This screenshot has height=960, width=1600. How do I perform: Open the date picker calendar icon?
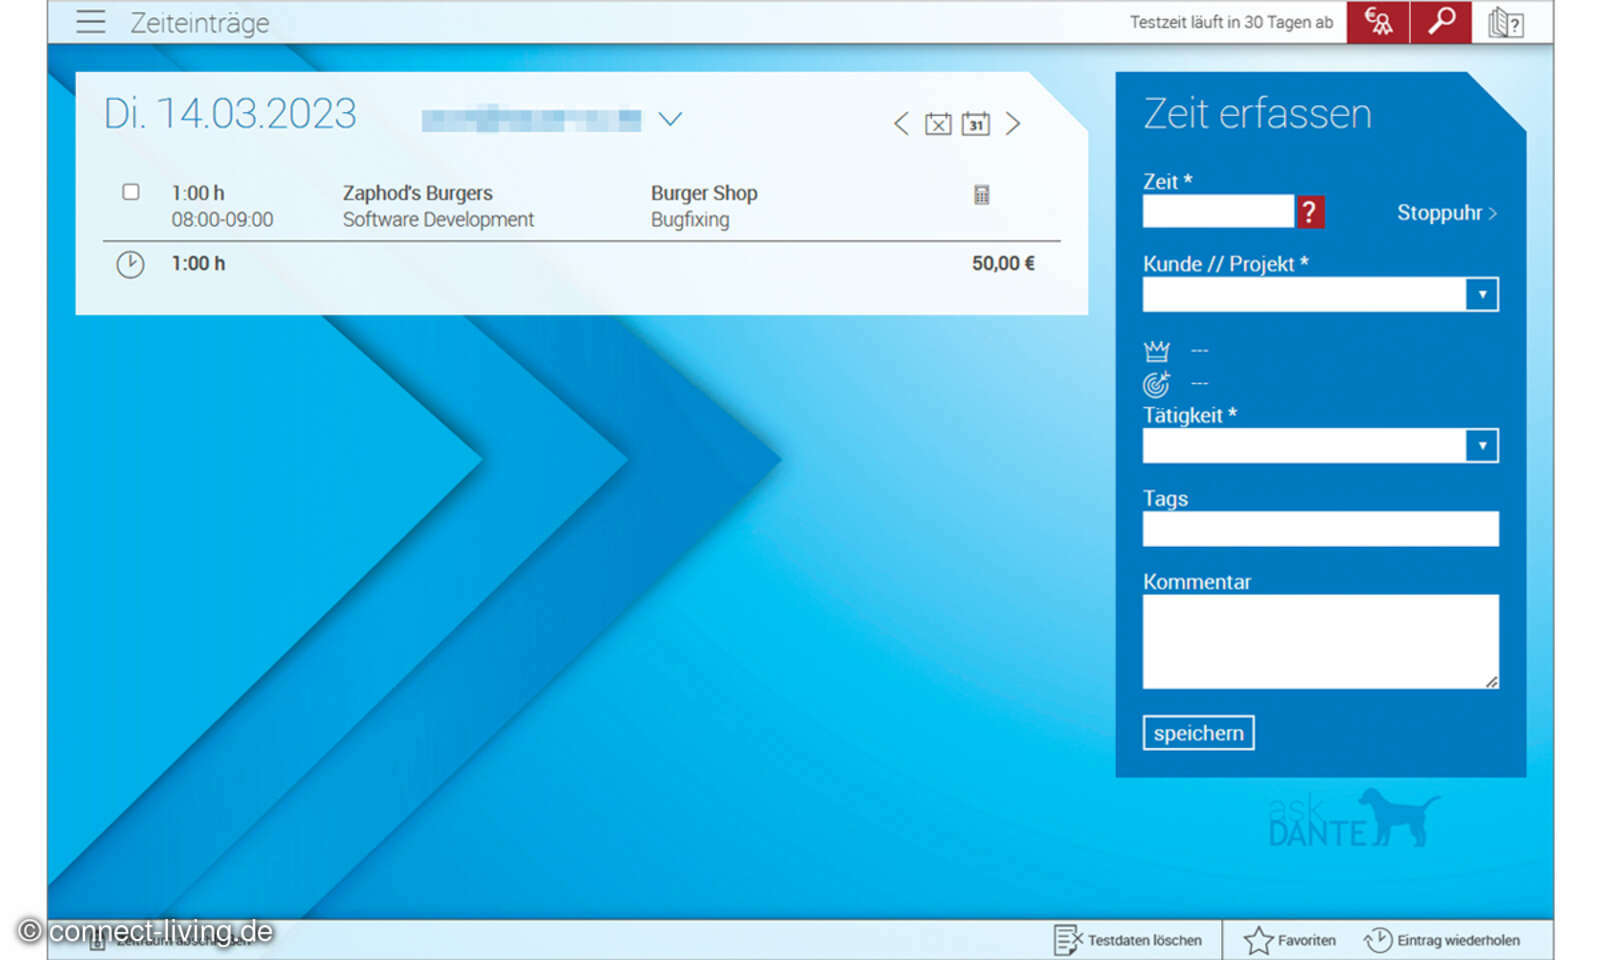pyautogui.click(x=976, y=124)
